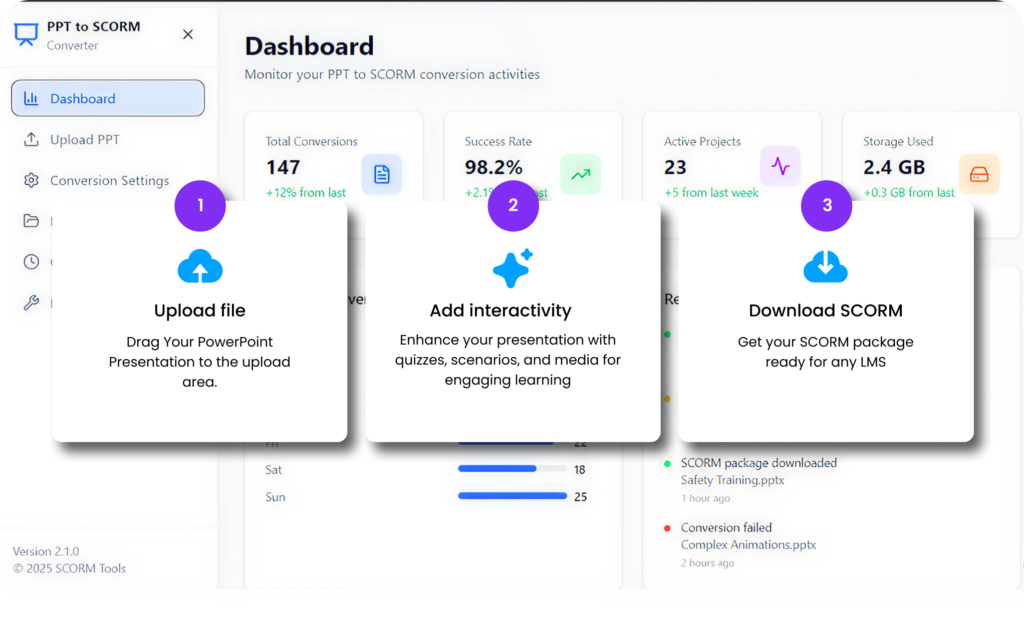Click the PPT to SCORM Converter logo icon

[26, 32]
